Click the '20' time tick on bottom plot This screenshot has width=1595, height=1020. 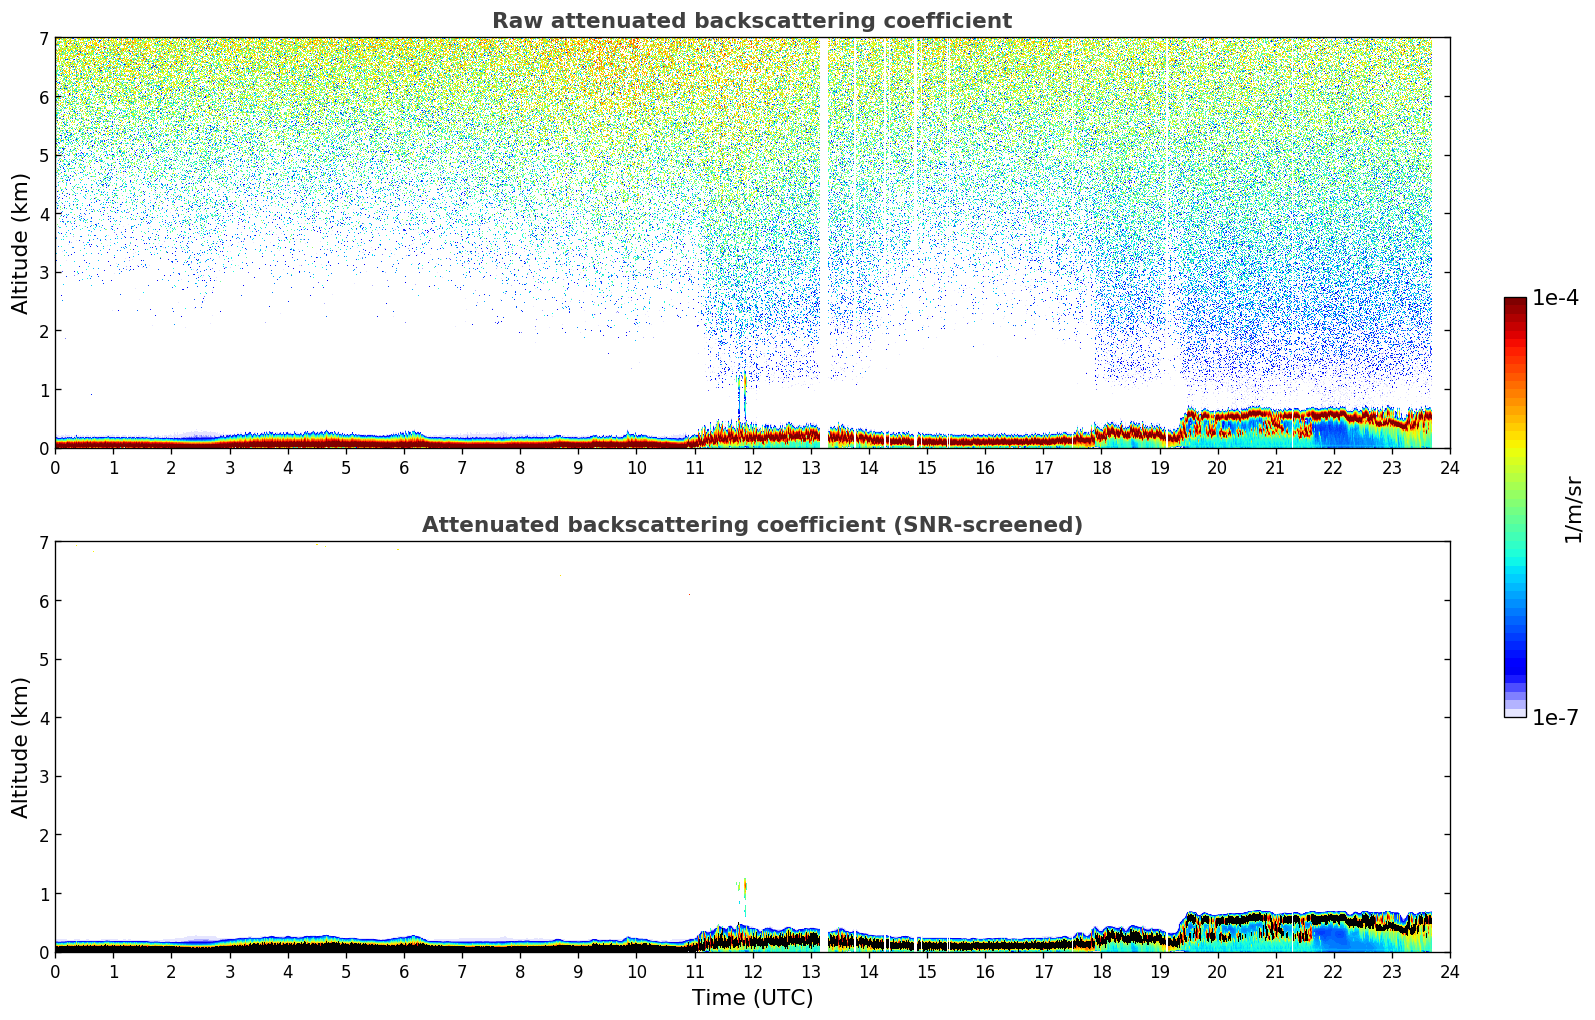pos(1217,971)
